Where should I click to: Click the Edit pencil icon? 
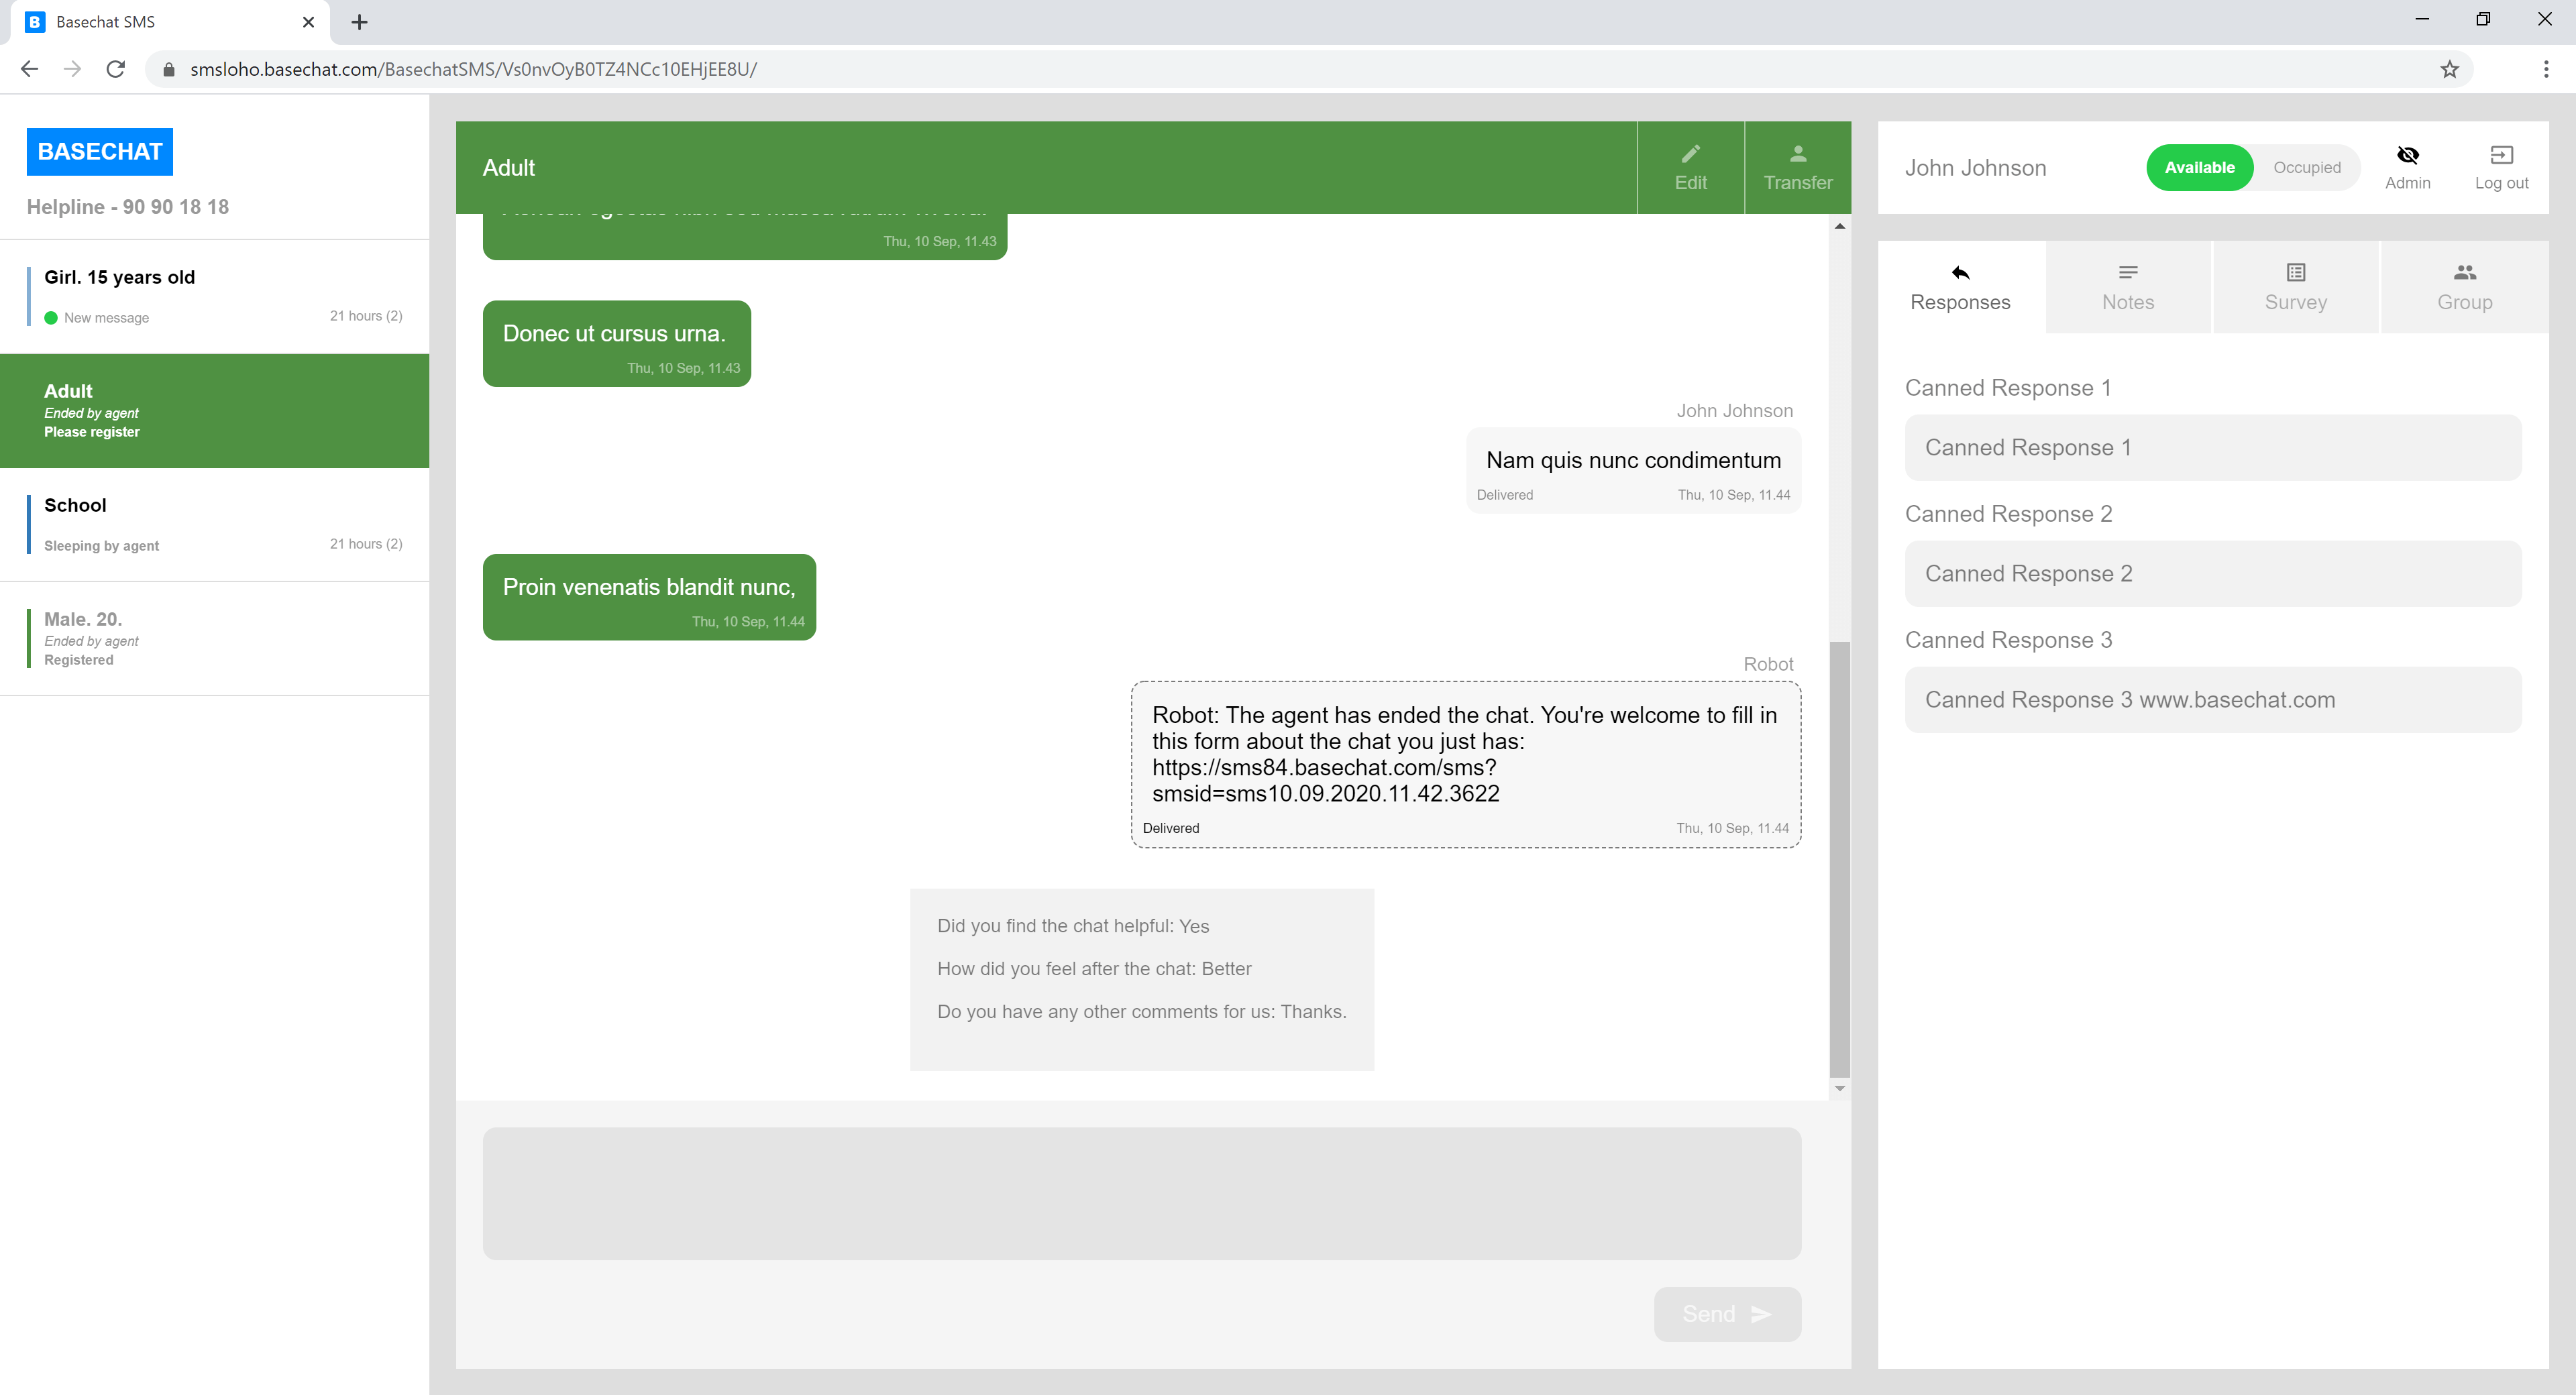(1690, 153)
